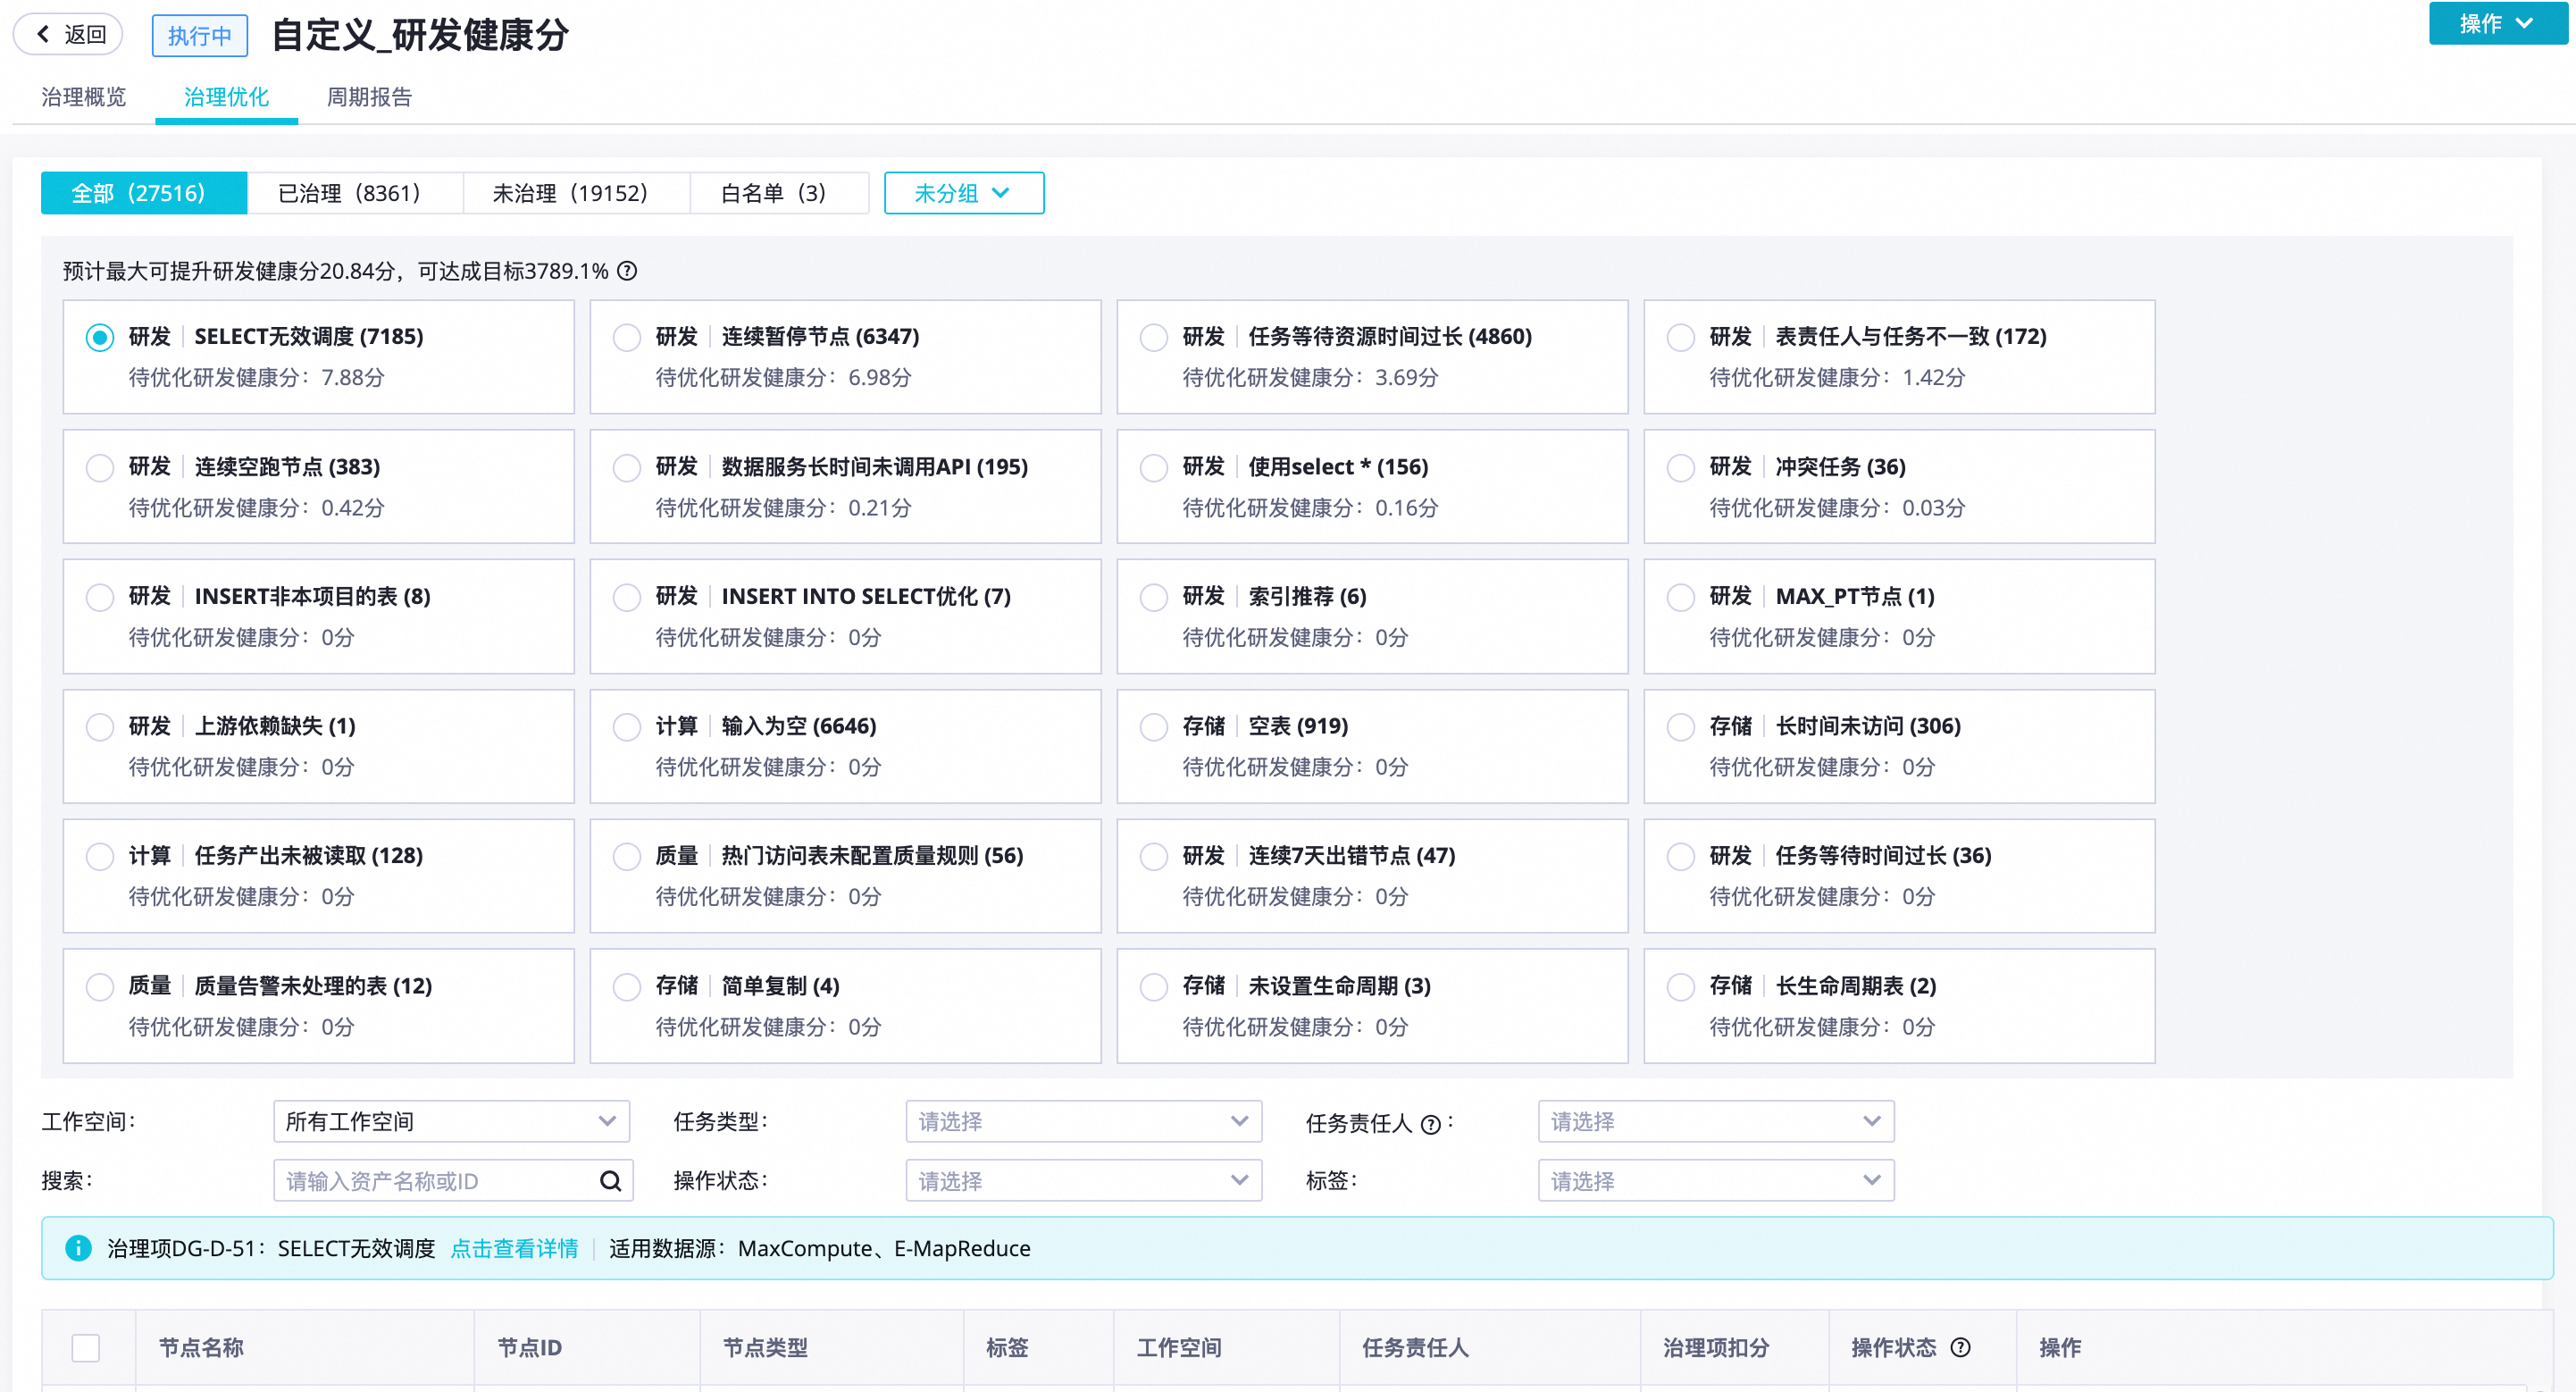Click the help icon beside 可达成目标3789.1%
The width and height of the screenshot is (2576, 1392).
(627, 271)
